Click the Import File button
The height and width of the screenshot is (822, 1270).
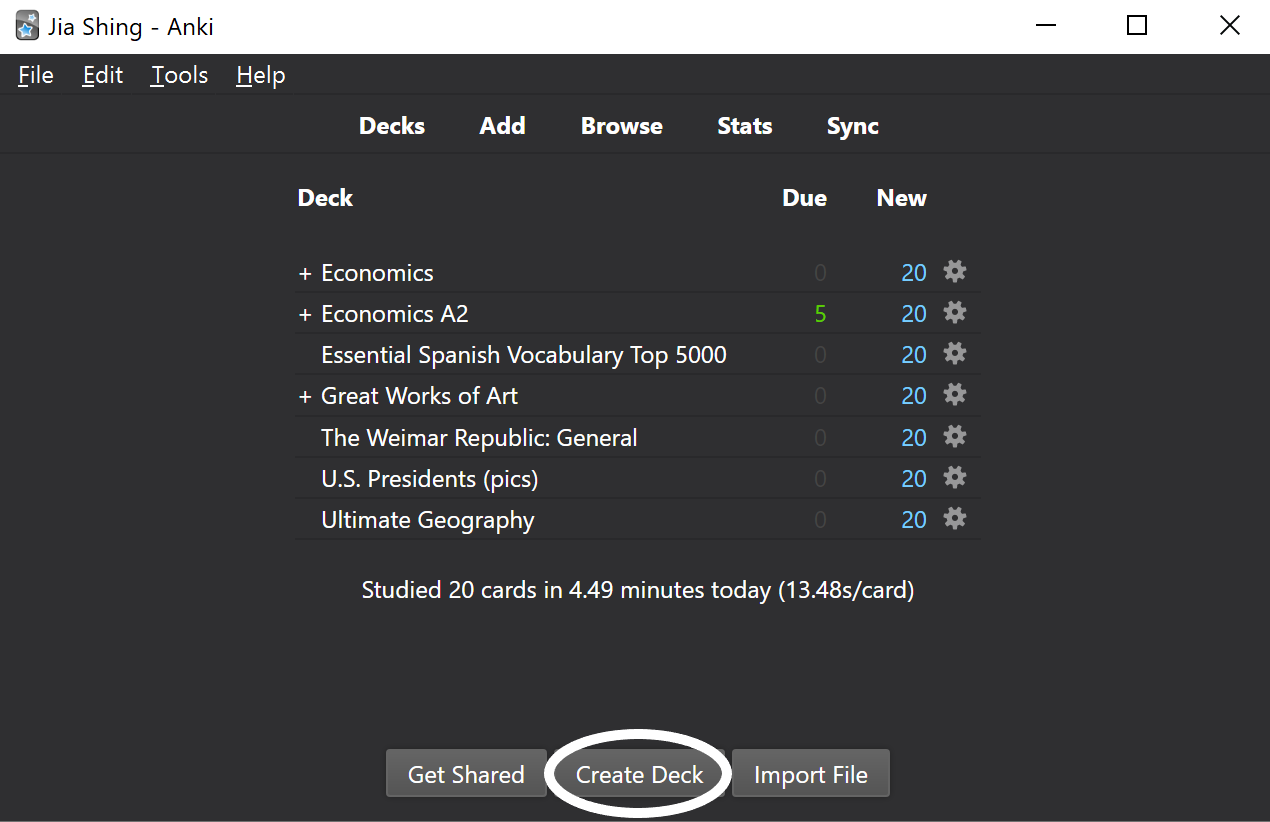coord(811,774)
